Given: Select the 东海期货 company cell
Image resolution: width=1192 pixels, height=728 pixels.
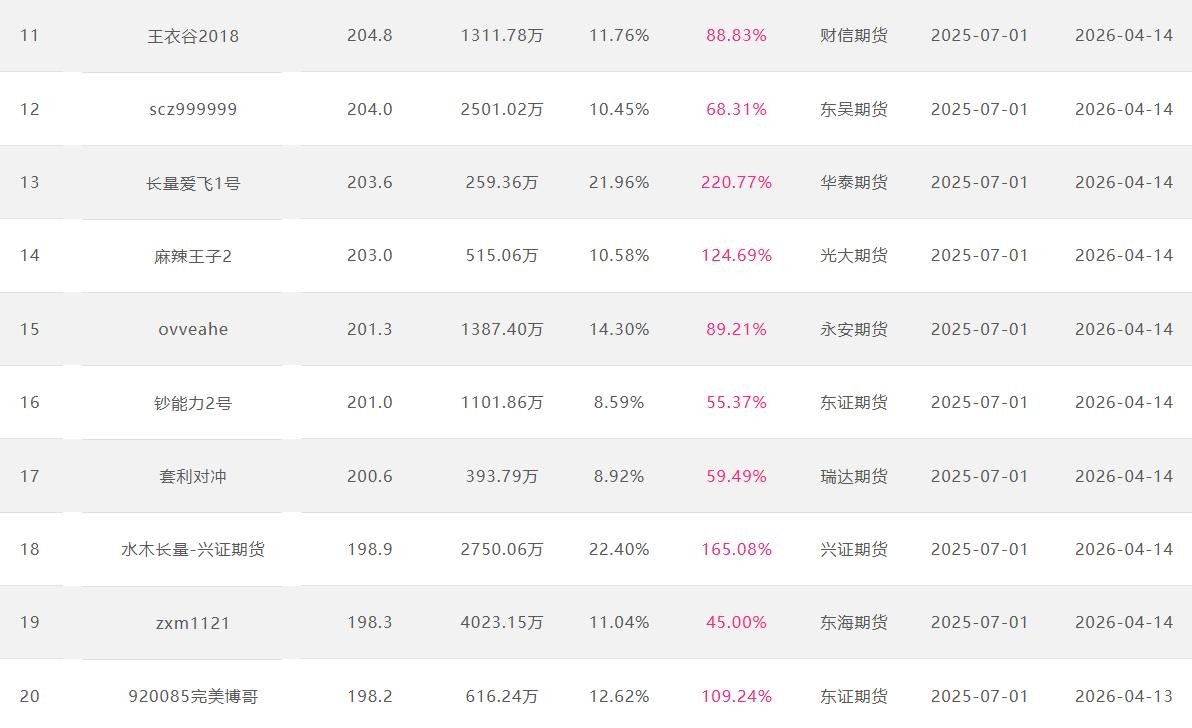Looking at the screenshot, I should pos(853,623).
